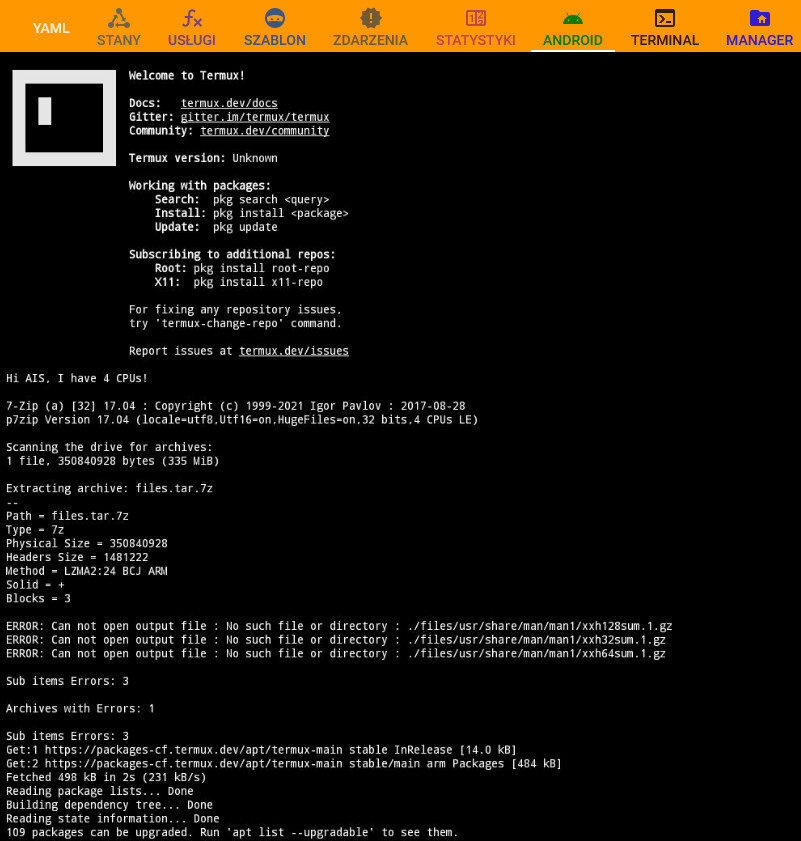Click the xxh64sum.1.gz error line
The image size is (801, 841).
click(336, 654)
